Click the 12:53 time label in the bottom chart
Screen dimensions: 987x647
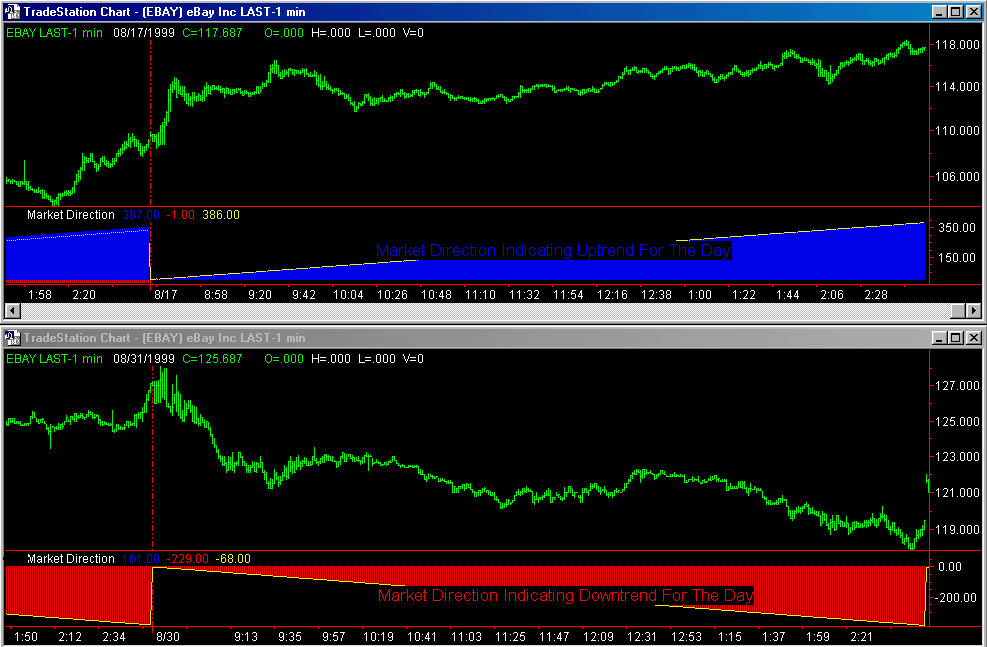686,636
